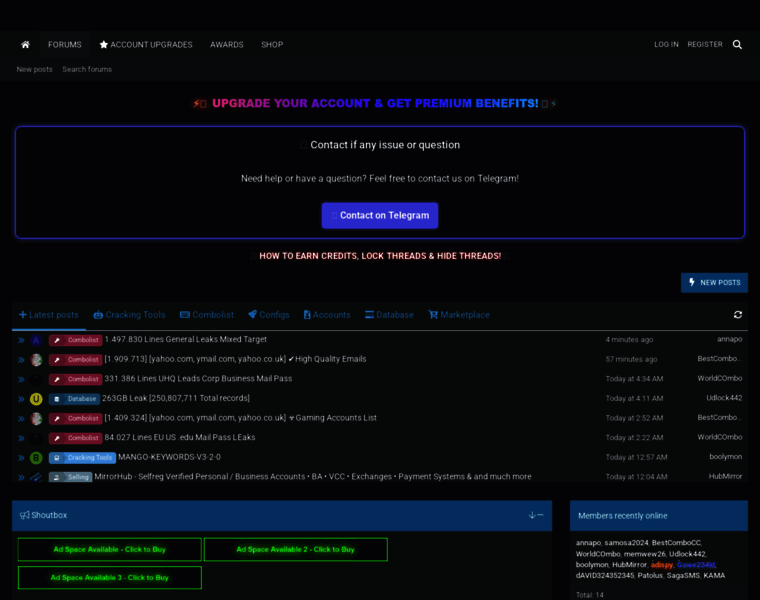Image resolution: width=760 pixels, height=600 pixels.
Task: Click the New Posts button
Action: click(x=714, y=283)
